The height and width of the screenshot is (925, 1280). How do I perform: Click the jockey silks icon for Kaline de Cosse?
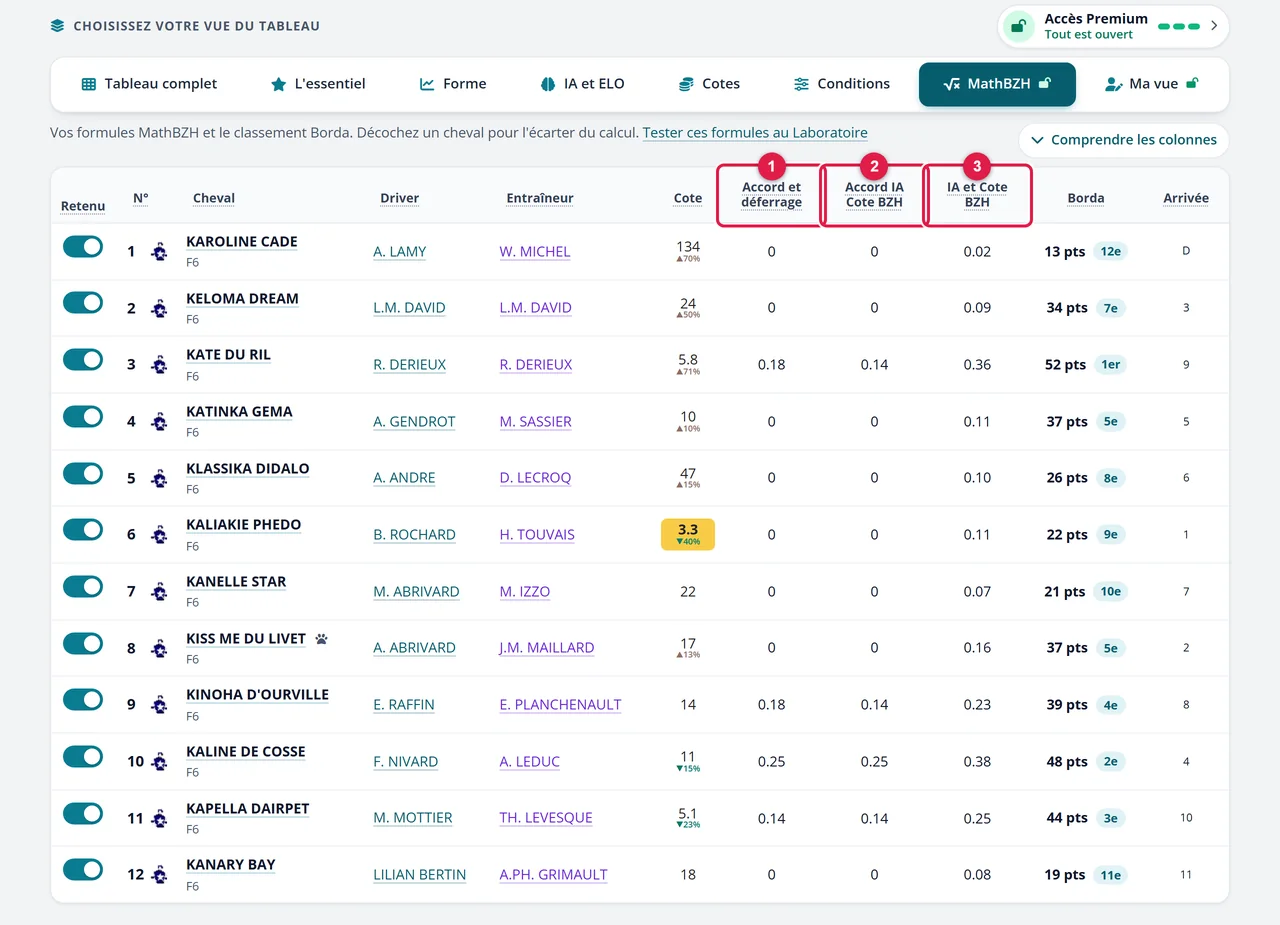tap(159, 761)
